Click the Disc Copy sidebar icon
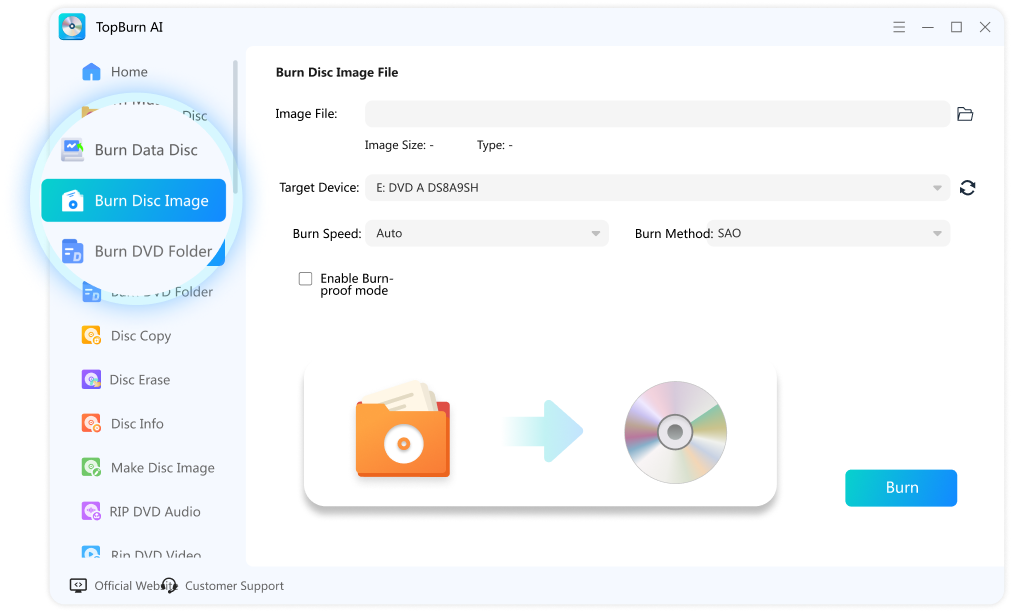The height and width of the screenshot is (611, 1011). (91, 336)
